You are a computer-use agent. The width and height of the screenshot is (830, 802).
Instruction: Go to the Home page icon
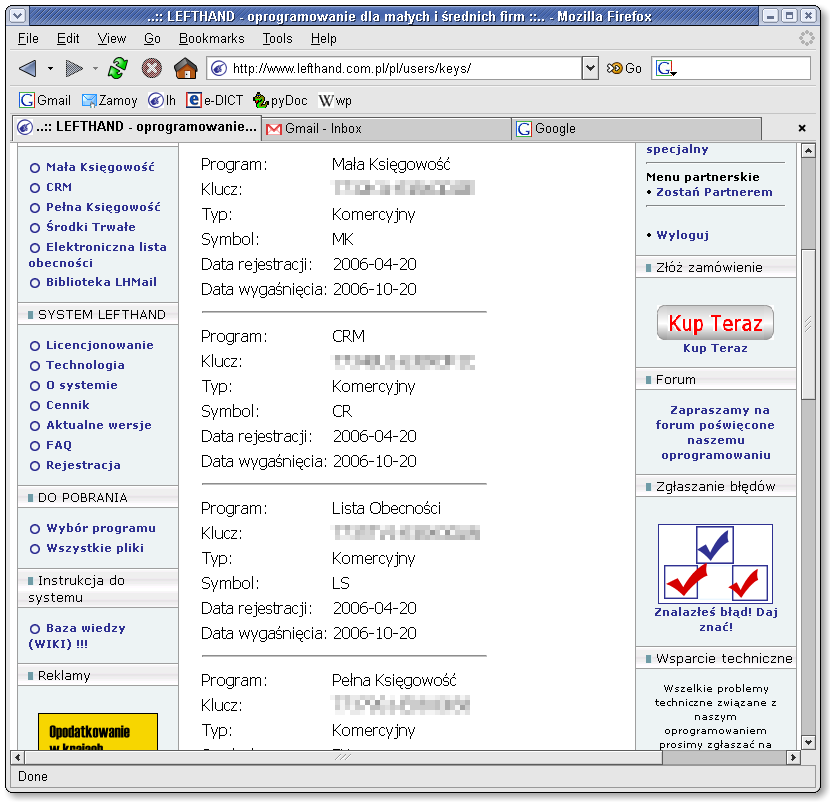pos(185,69)
